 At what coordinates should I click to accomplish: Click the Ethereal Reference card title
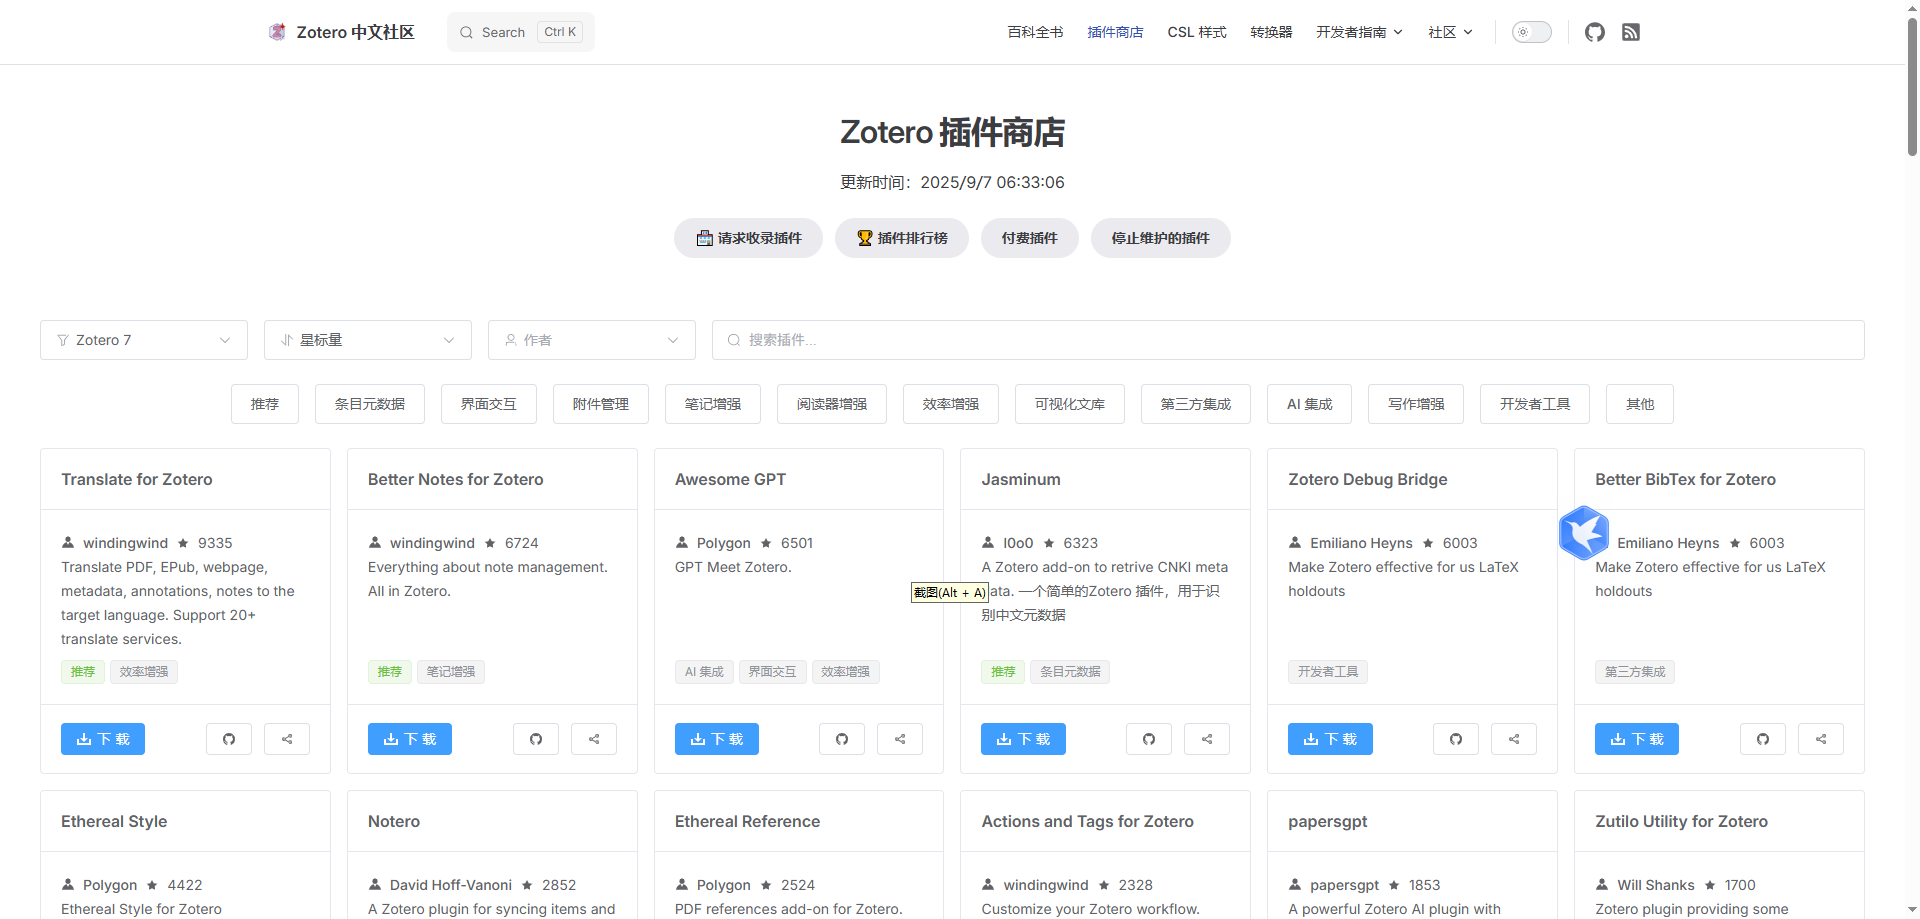pyautogui.click(x=747, y=821)
